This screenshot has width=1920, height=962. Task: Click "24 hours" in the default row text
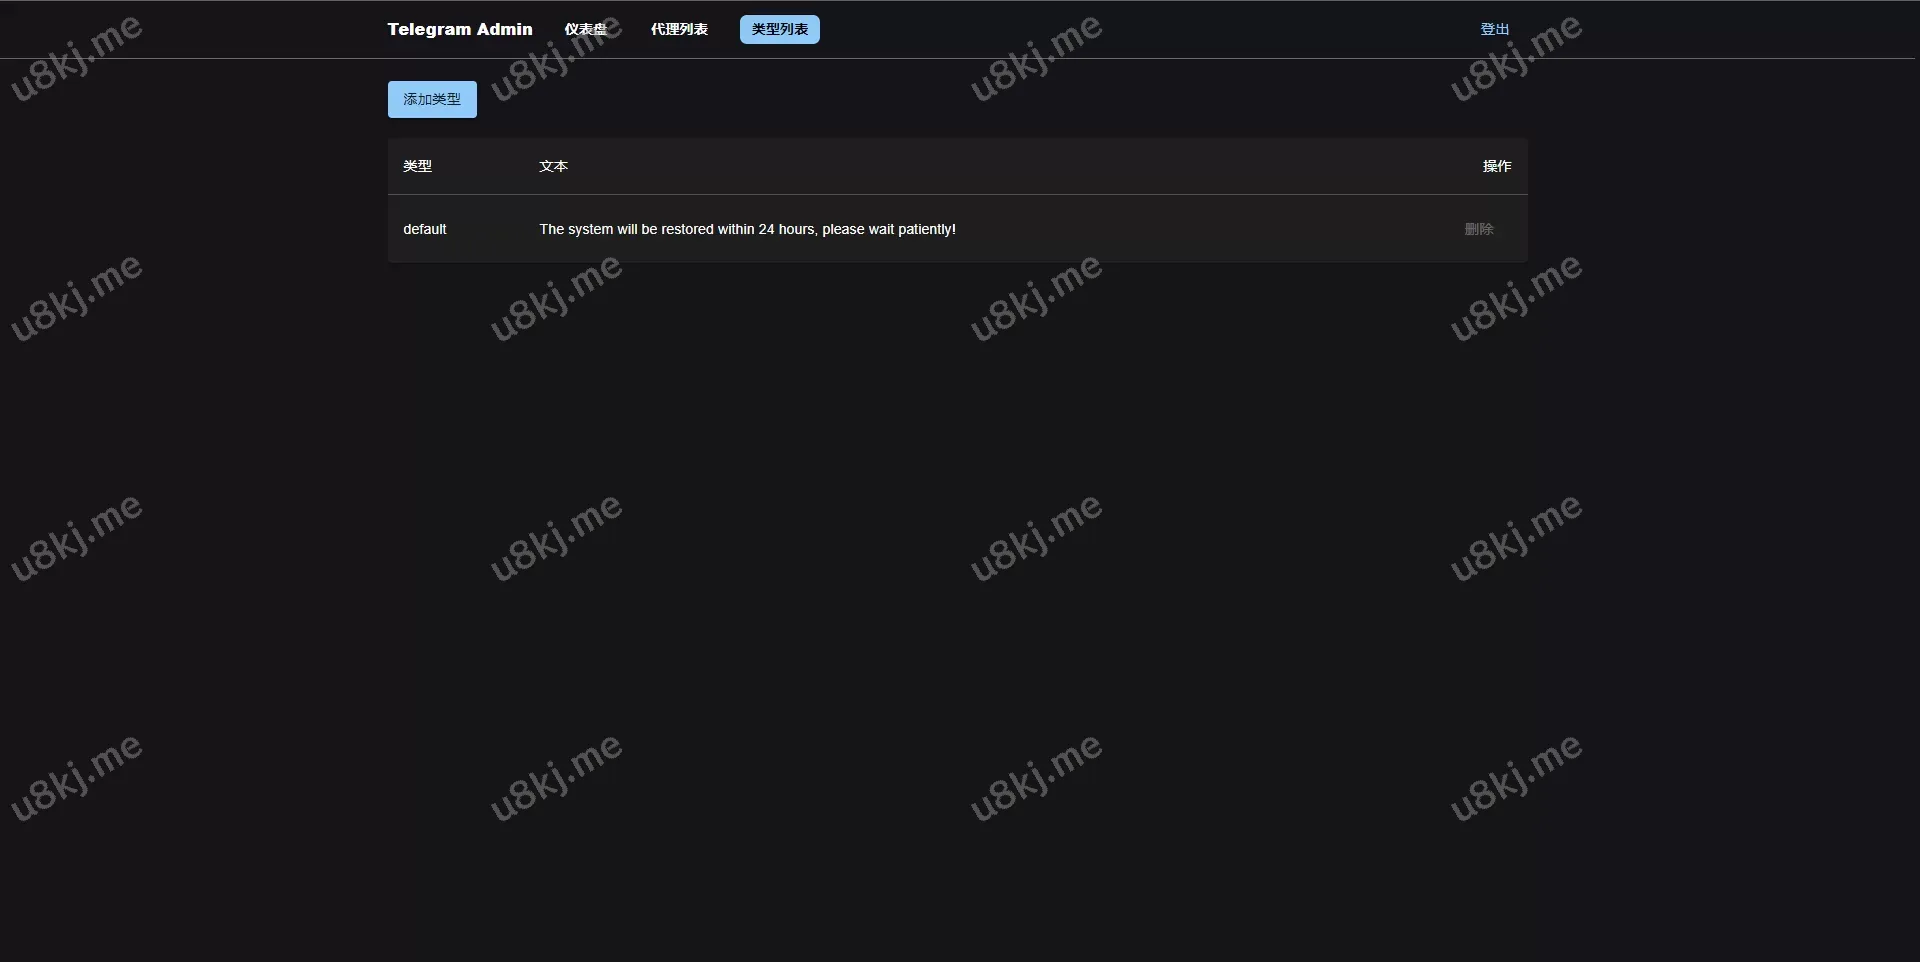pyautogui.click(x=786, y=229)
